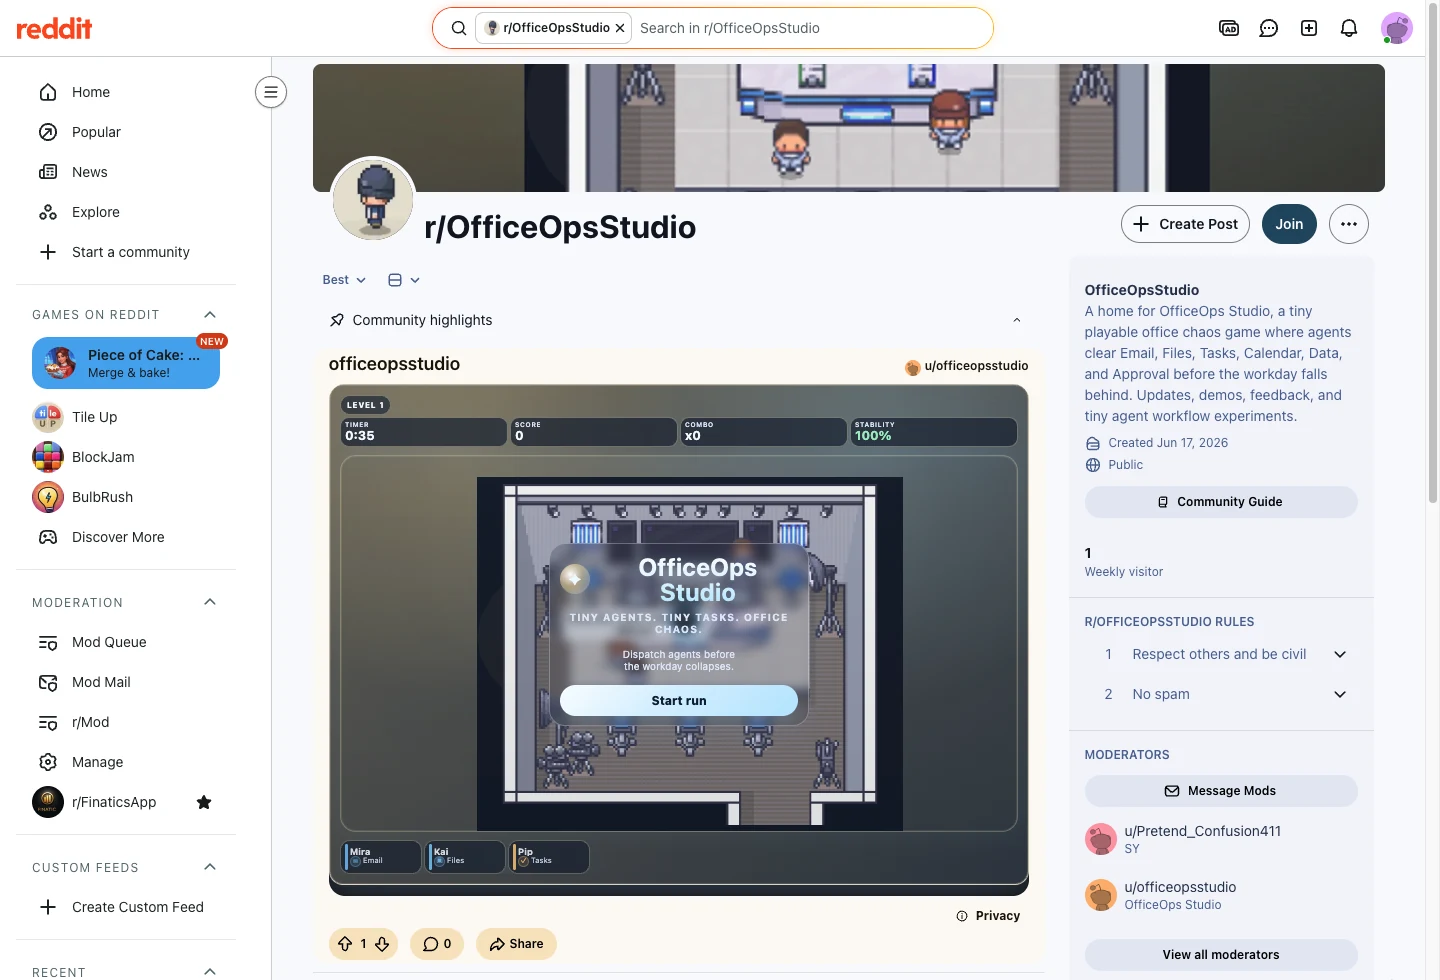Open notifications bell
This screenshot has height=980, width=1440.
tap(1349, 28)
